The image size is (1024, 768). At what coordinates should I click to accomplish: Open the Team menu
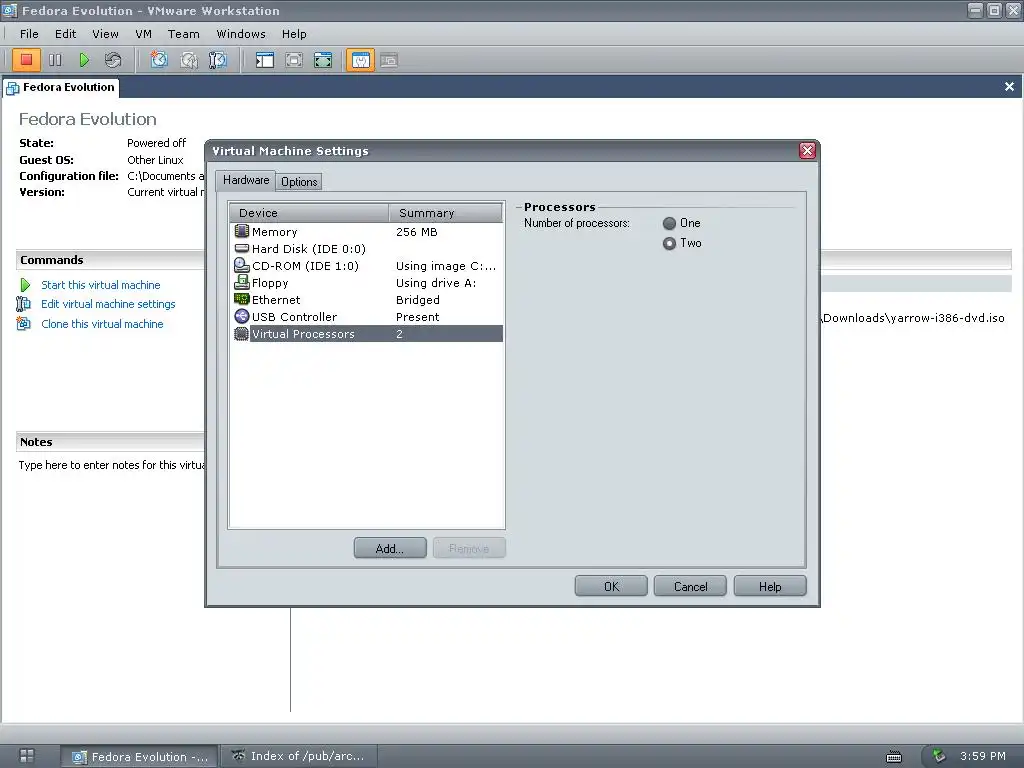(184, 34)
